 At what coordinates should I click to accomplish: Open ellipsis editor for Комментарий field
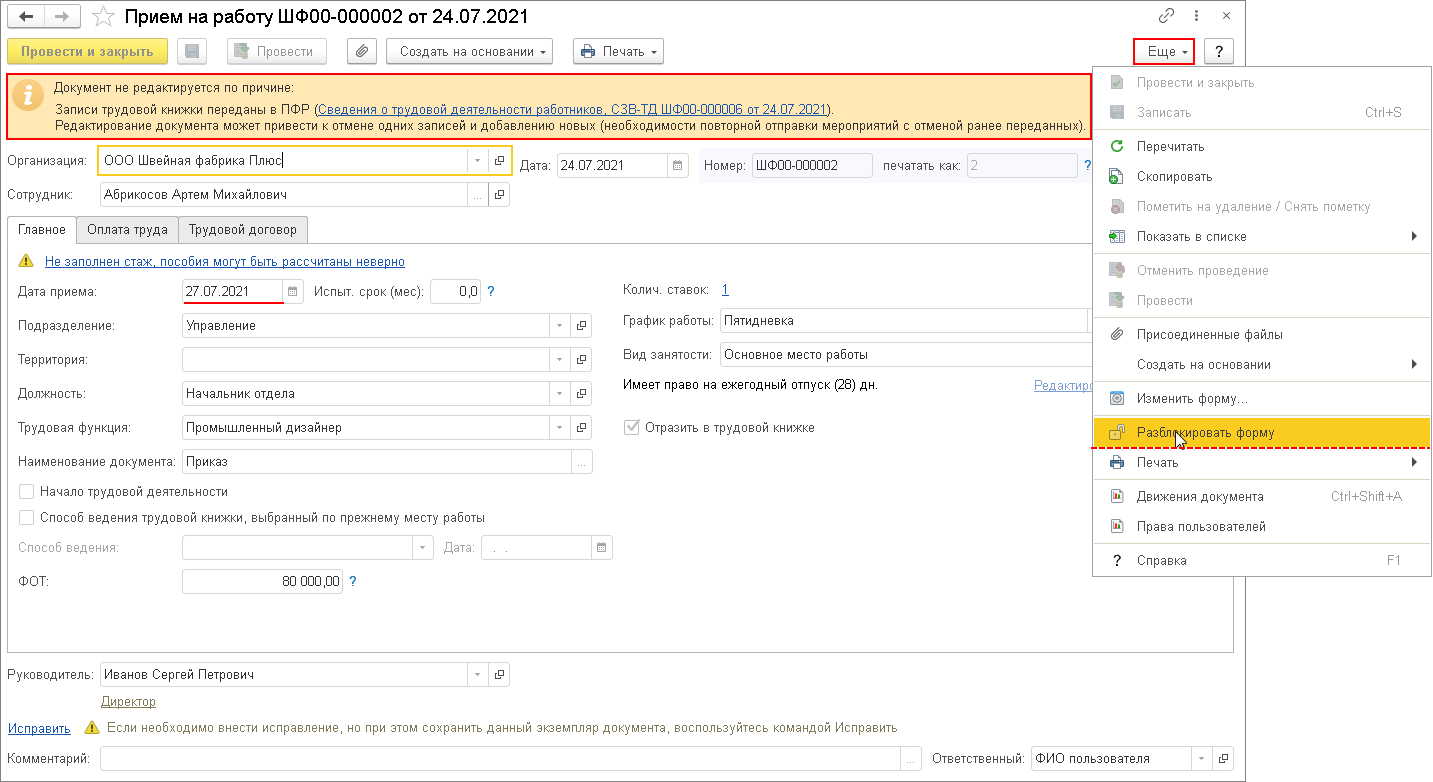tap(911, 759)
